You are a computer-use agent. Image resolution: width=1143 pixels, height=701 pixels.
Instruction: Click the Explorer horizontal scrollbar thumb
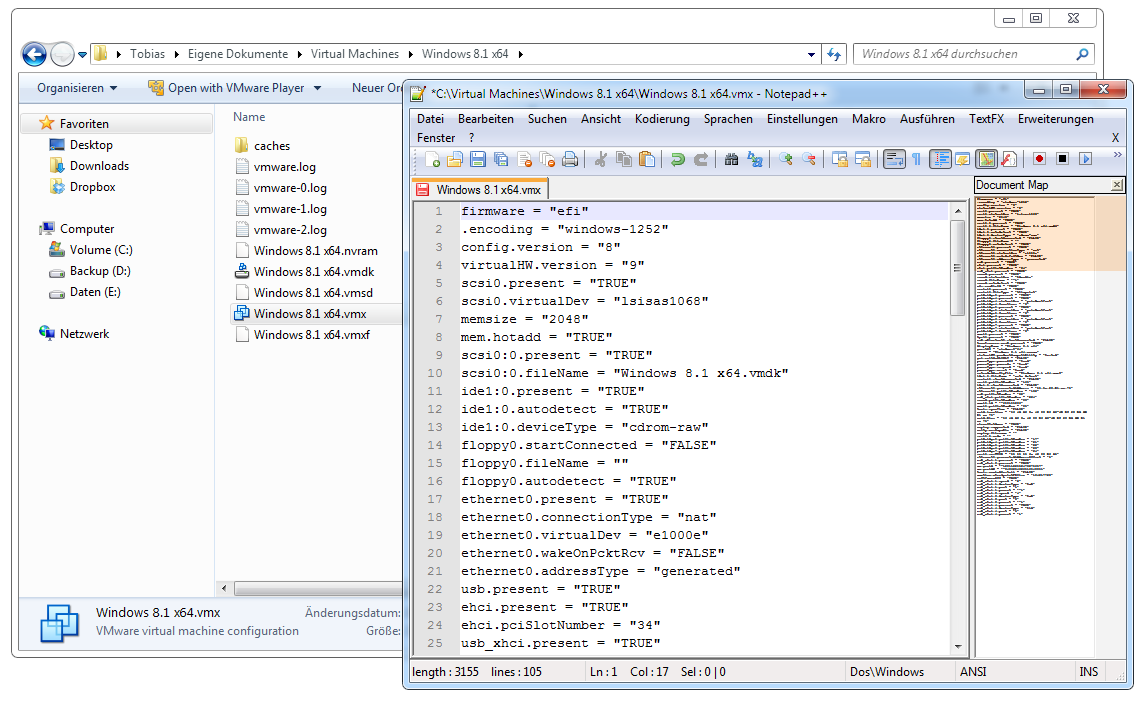coord(319,588)
